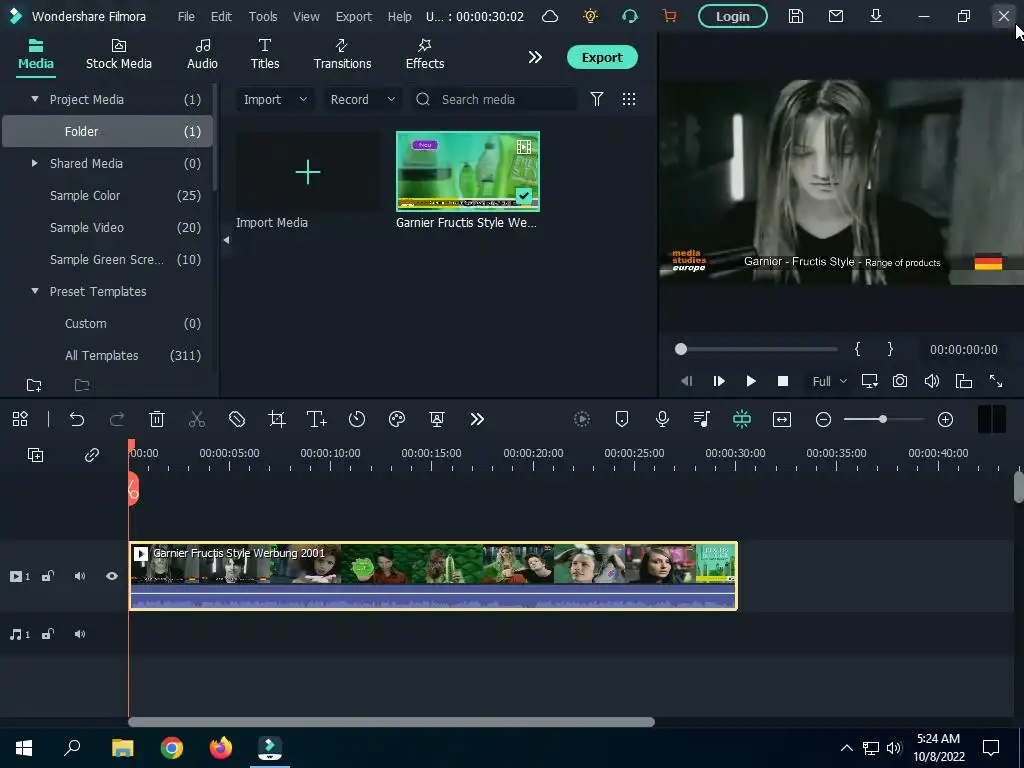Add text with the Text tool

[x=317, y=419]
